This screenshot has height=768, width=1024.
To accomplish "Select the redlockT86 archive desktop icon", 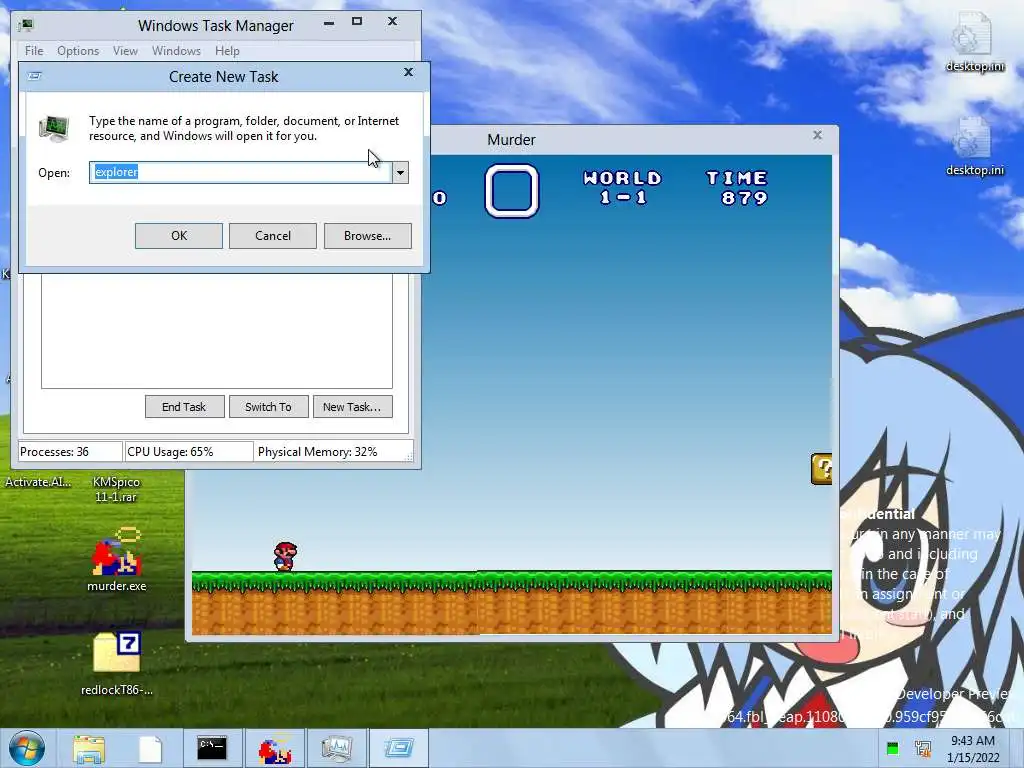I will click(x=117, y=663).
